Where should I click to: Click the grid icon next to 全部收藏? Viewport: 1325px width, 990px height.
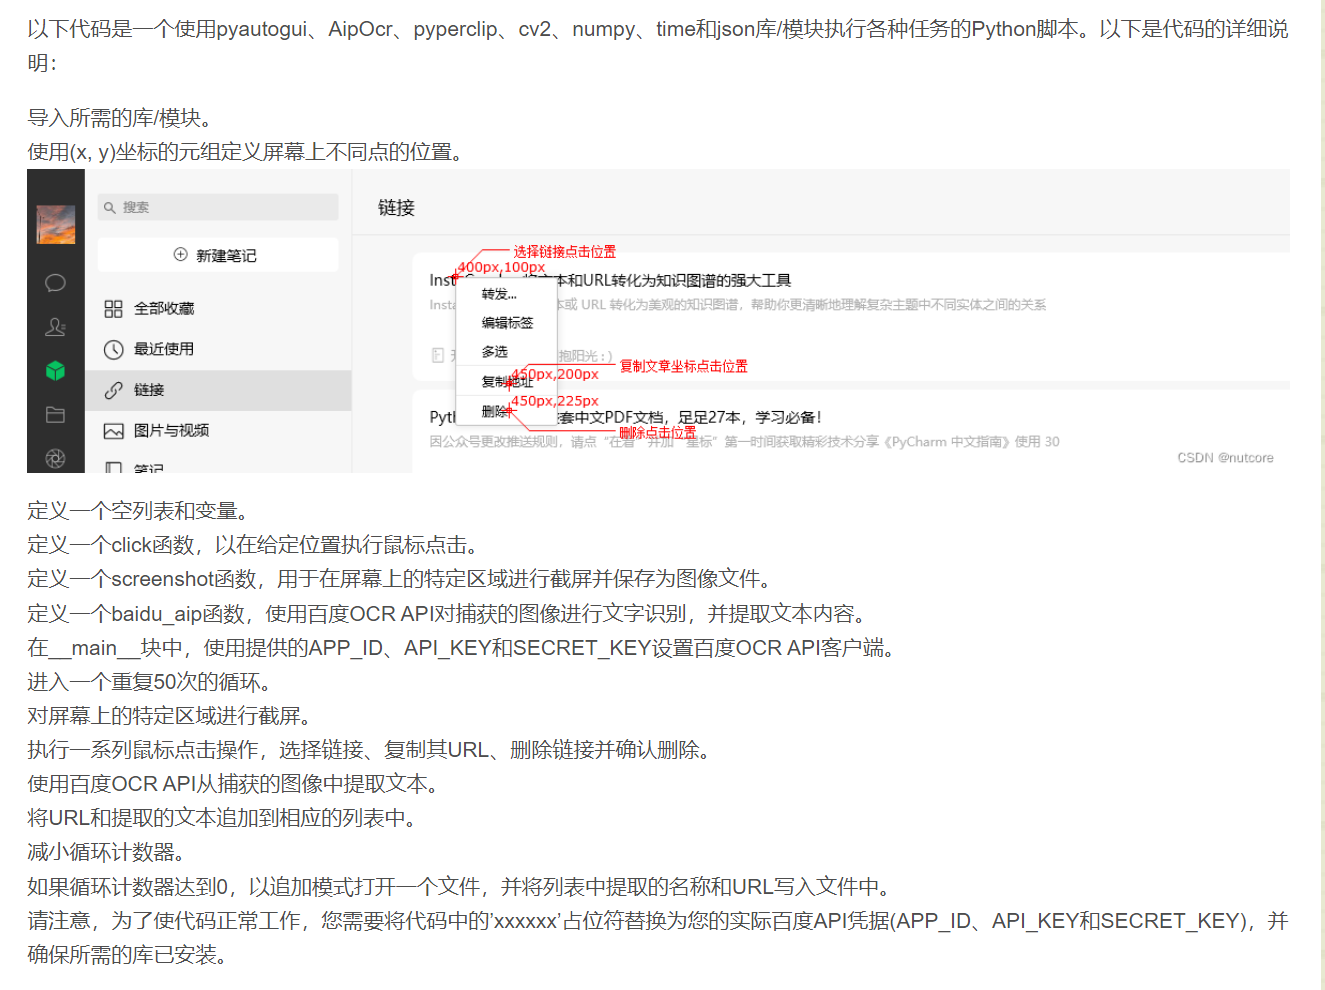click(114, 309)
